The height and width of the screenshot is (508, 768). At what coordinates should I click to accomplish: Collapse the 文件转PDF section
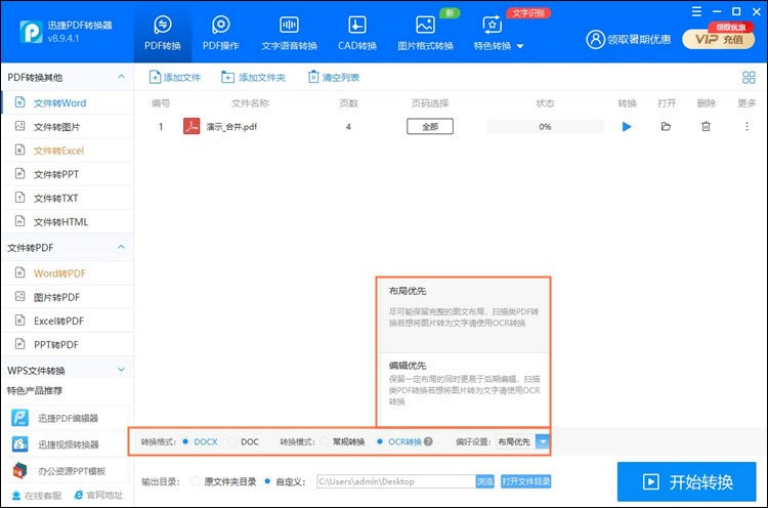click(x=121, y=248)
